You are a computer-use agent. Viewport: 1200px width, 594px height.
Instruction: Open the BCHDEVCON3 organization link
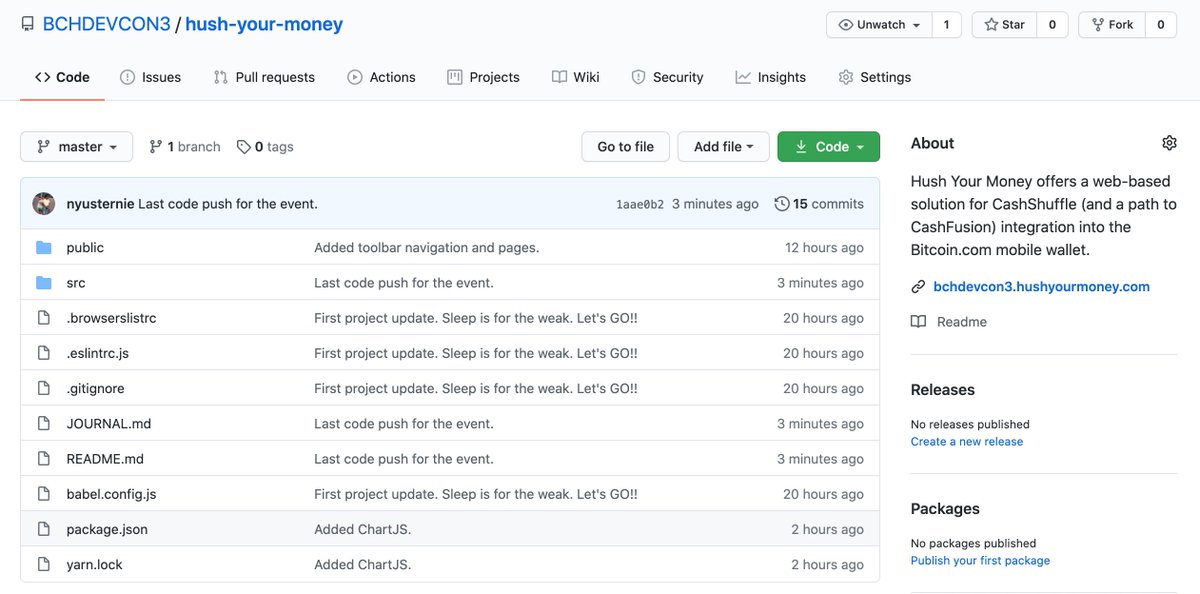click(x=107, y=24)
